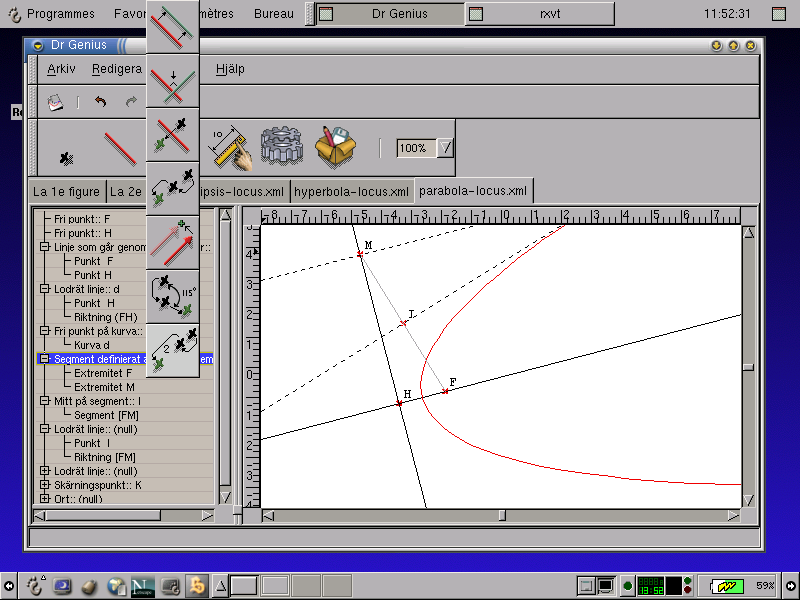Click point F on the canvas
Image resolution: width=800 pixels, height=600 pixels.
pos(445,391)
